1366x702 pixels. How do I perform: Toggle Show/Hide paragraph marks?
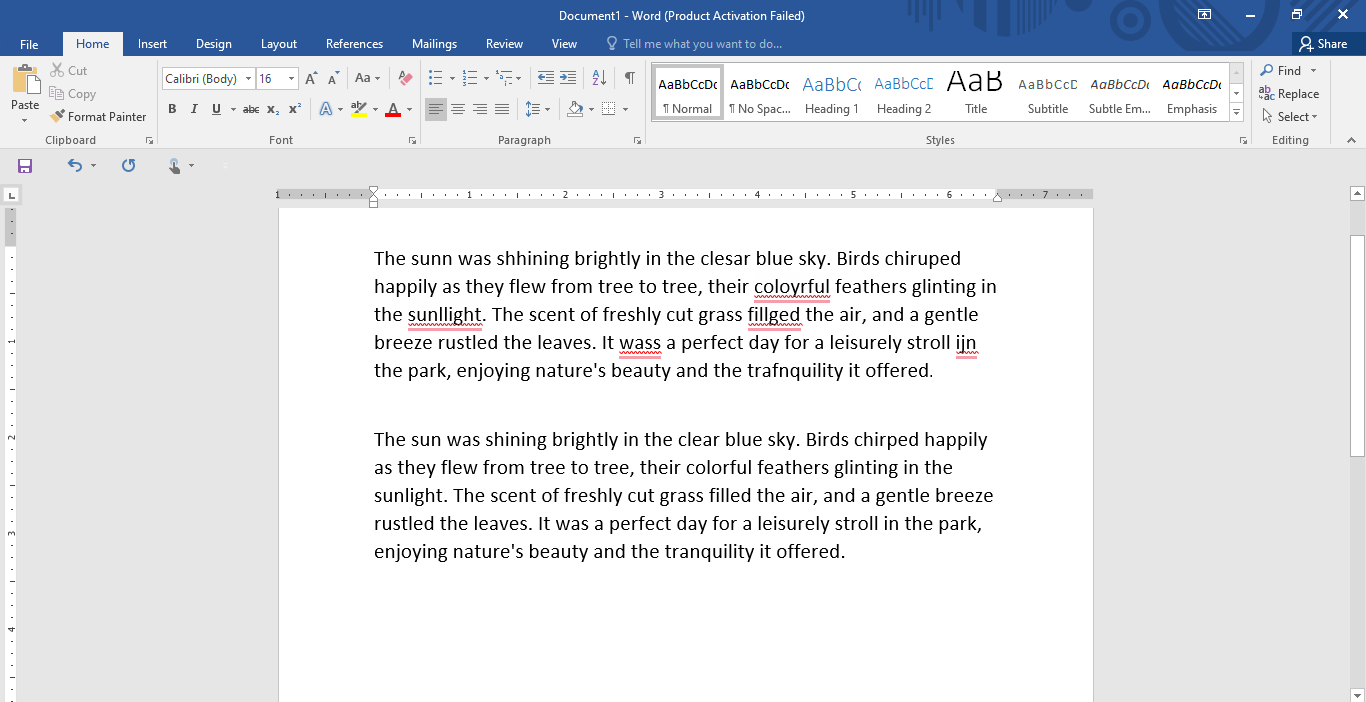(x=629, y=78)
